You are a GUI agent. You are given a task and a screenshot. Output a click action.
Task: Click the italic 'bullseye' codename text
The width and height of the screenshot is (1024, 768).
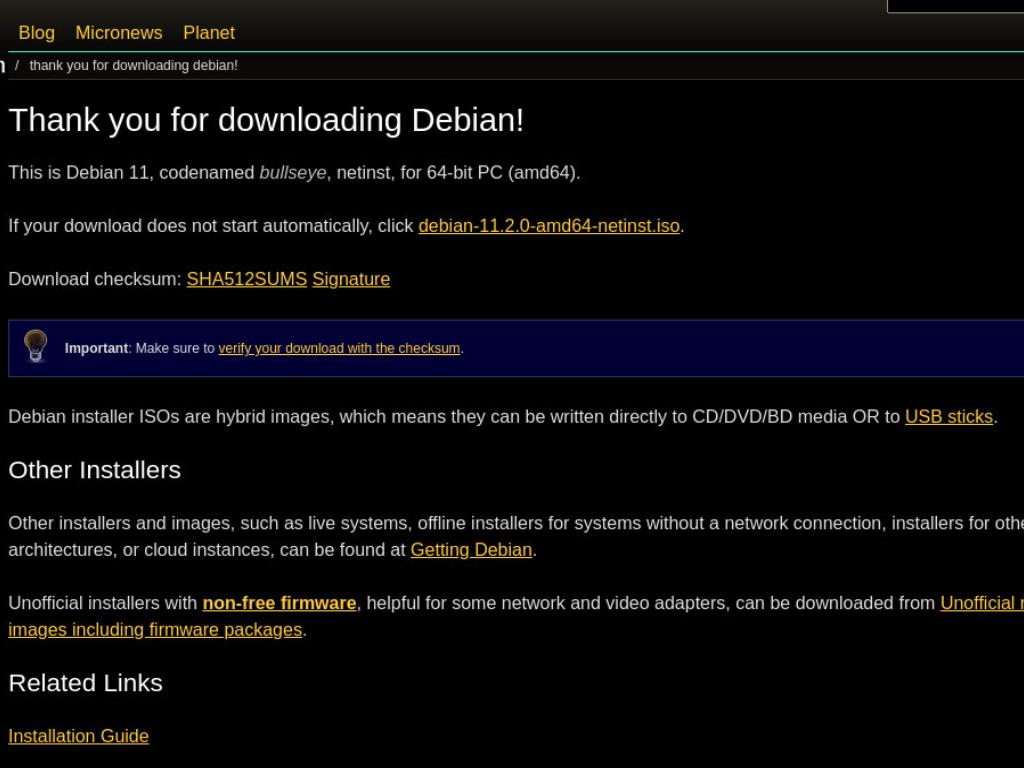tap(293, 172)
